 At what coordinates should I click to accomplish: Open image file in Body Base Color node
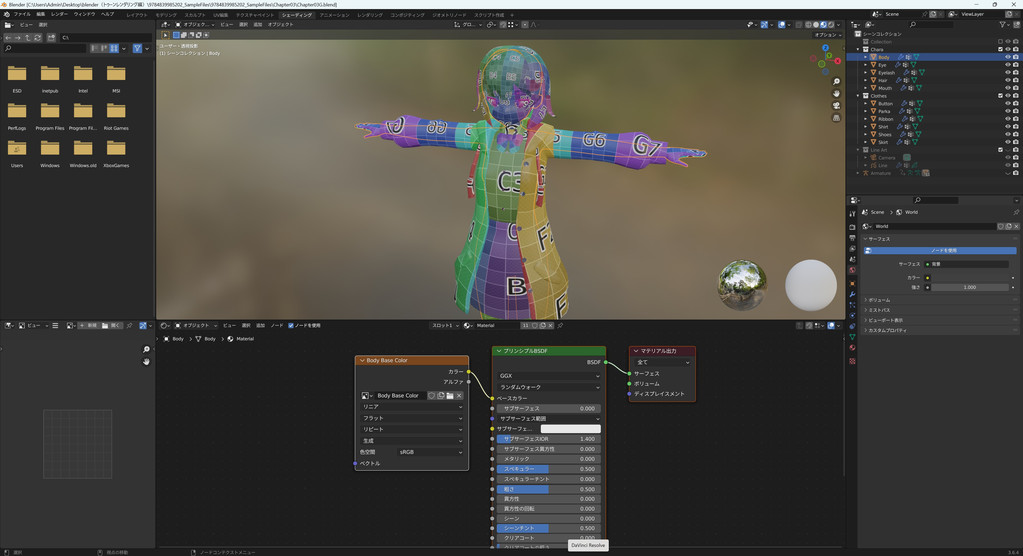pos(450,396)
